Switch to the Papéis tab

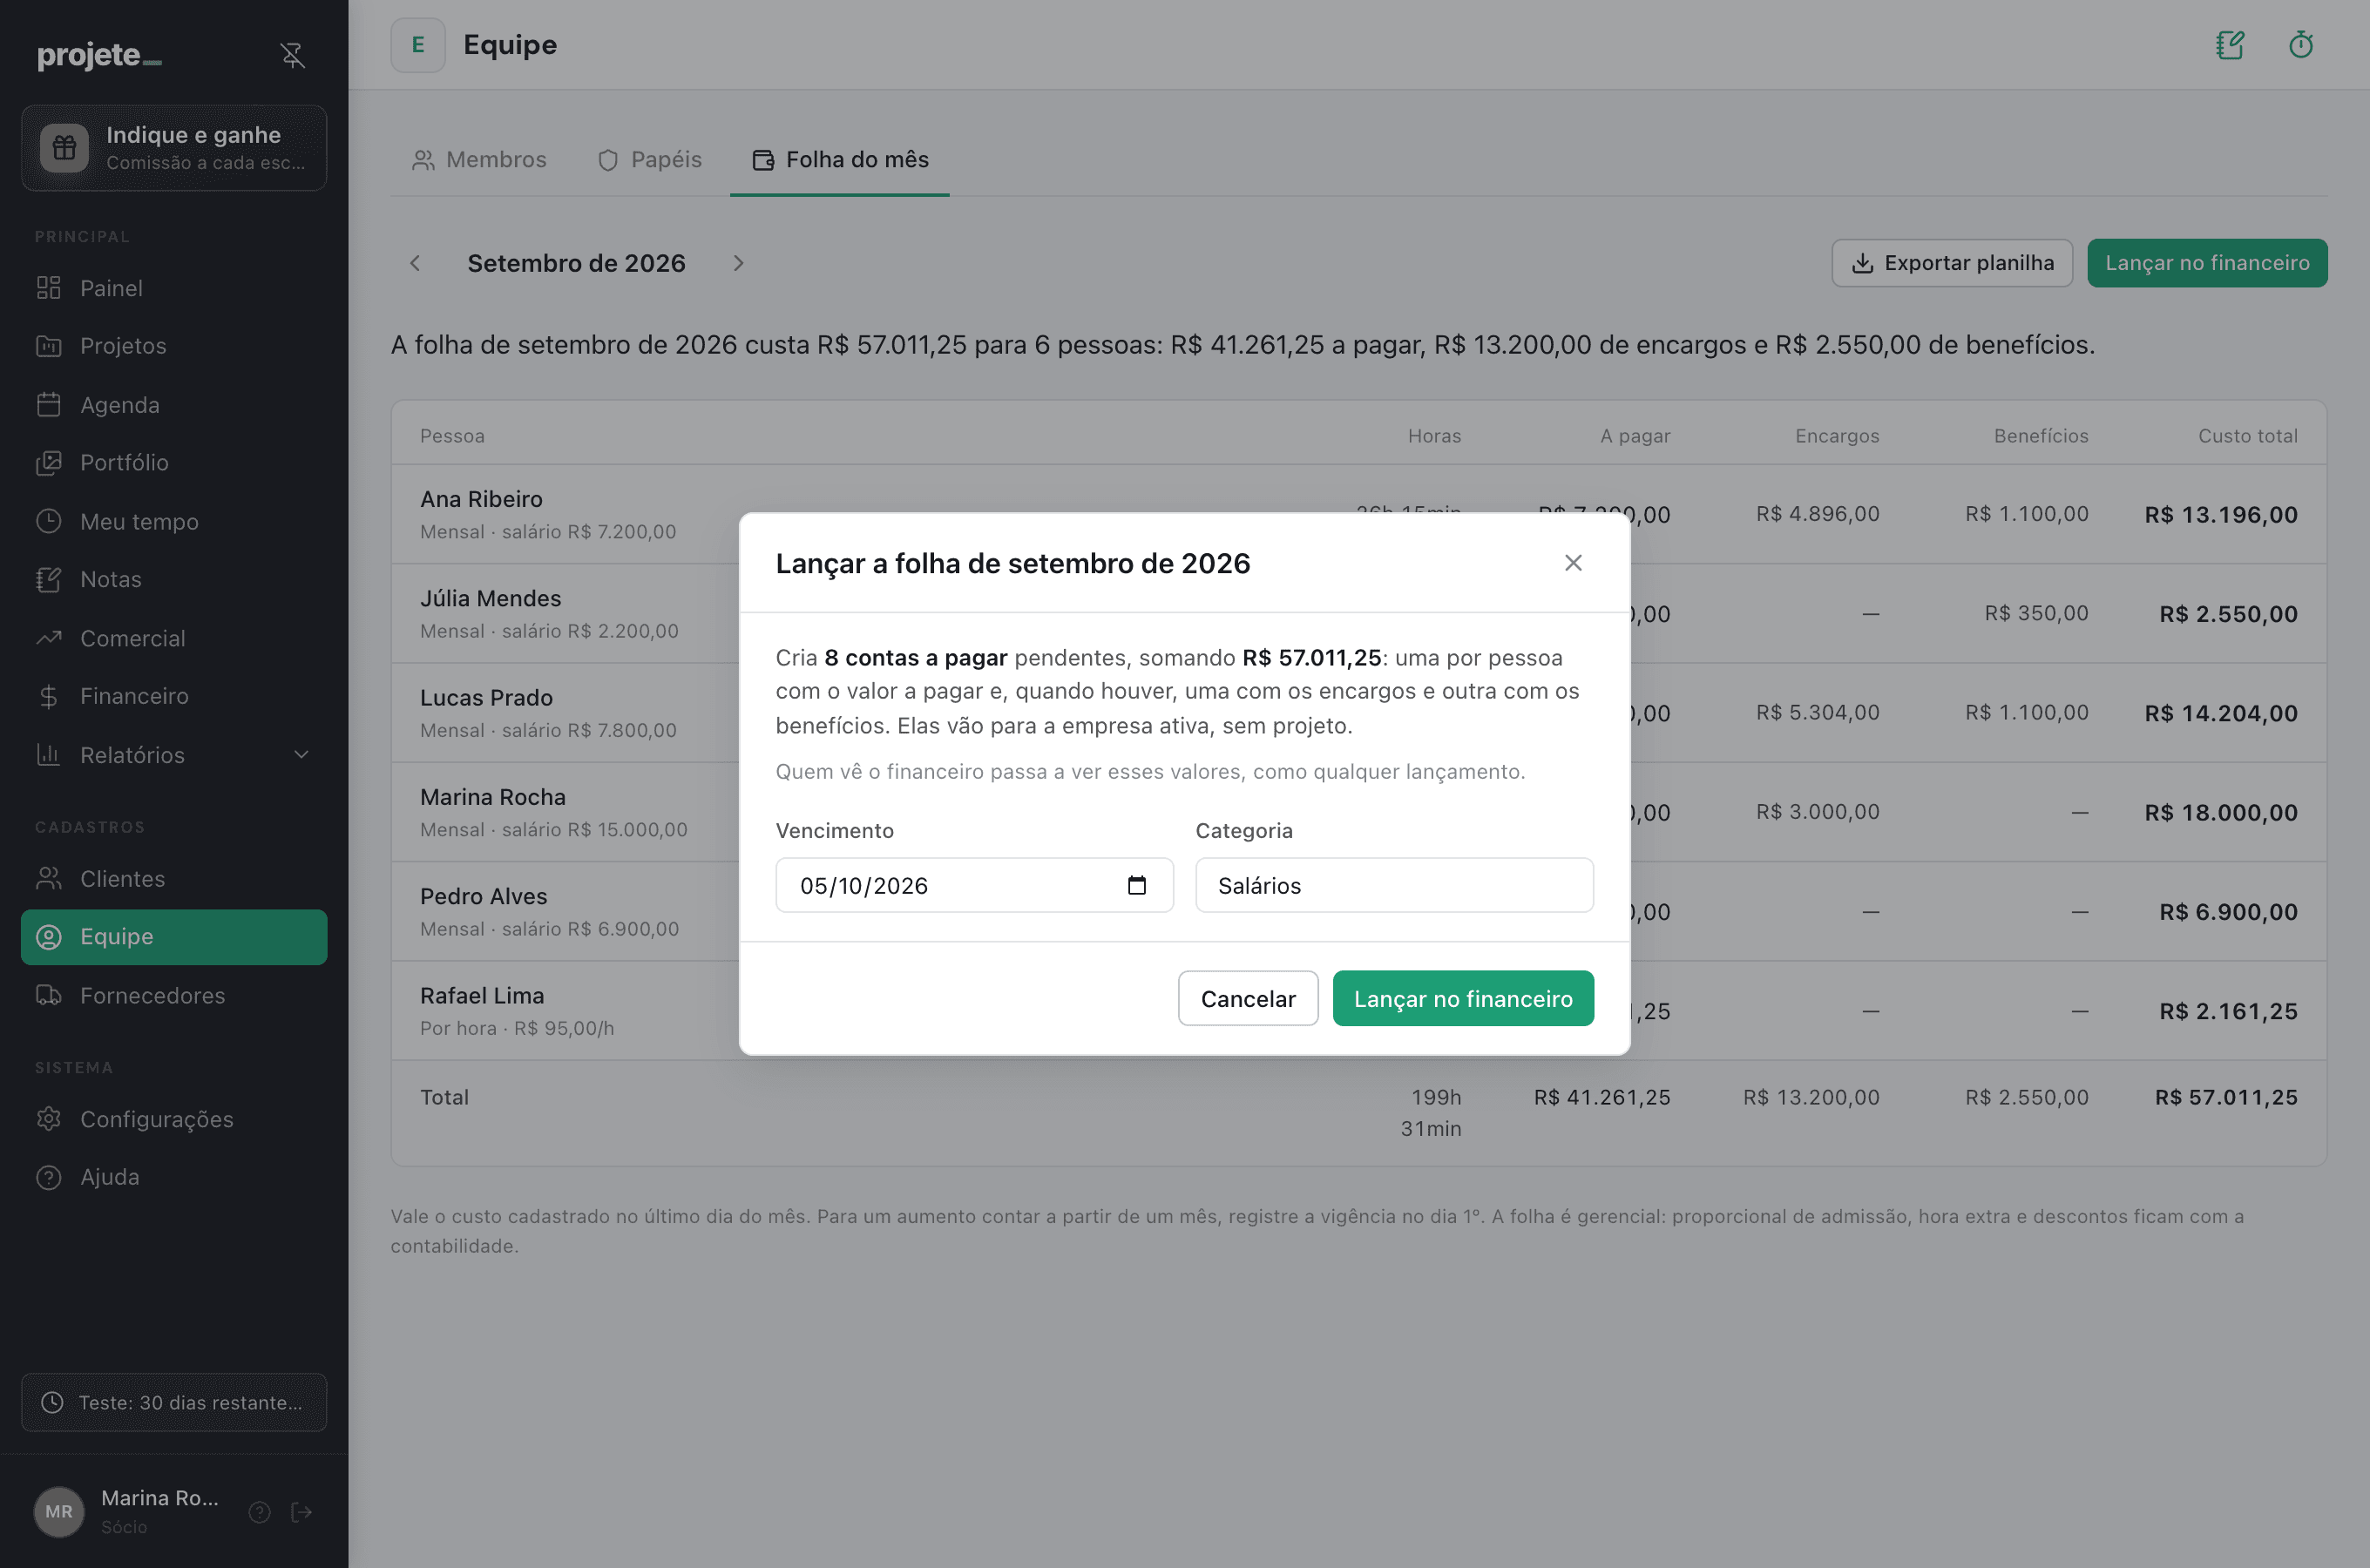click(650, 160)
